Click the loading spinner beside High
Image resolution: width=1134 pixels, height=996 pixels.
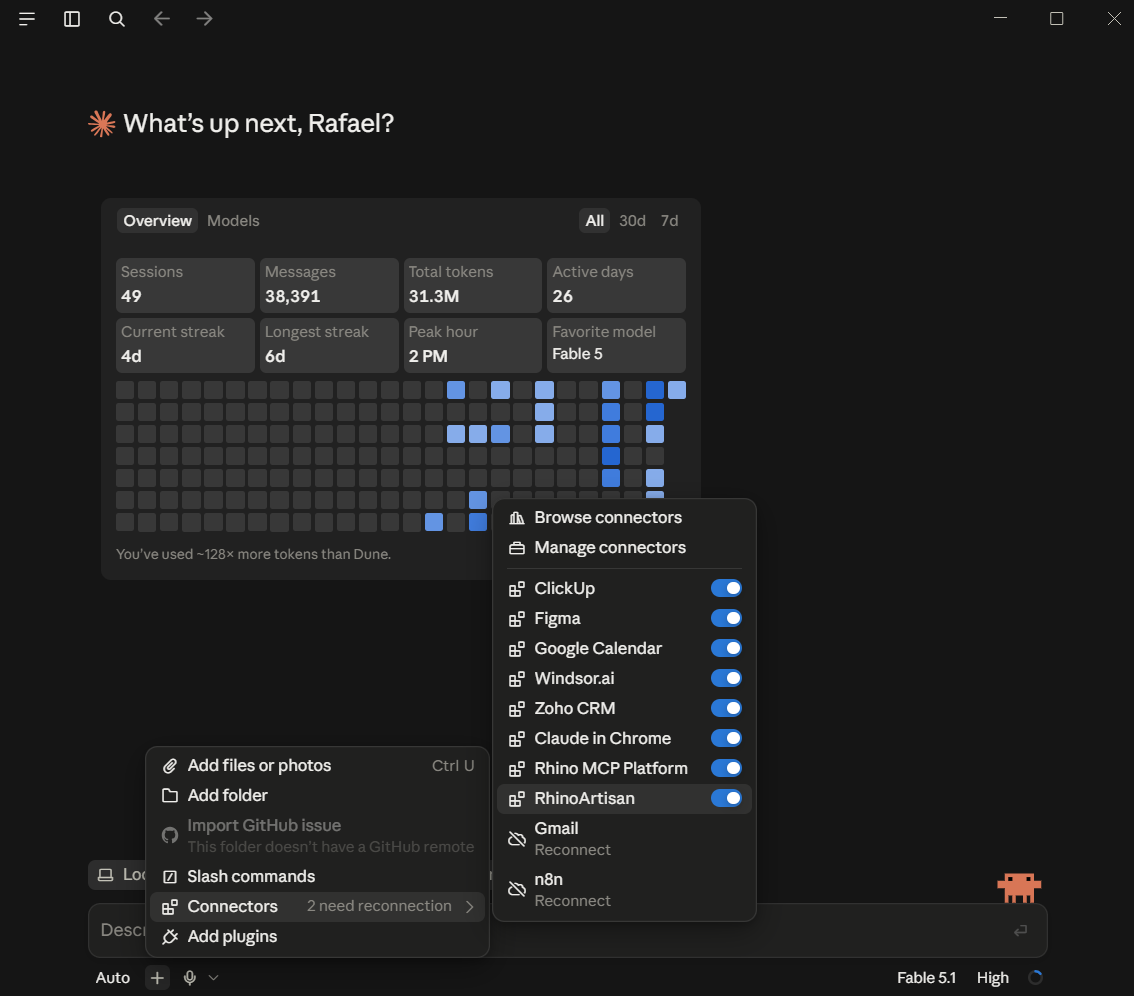tap(1036, 978)
